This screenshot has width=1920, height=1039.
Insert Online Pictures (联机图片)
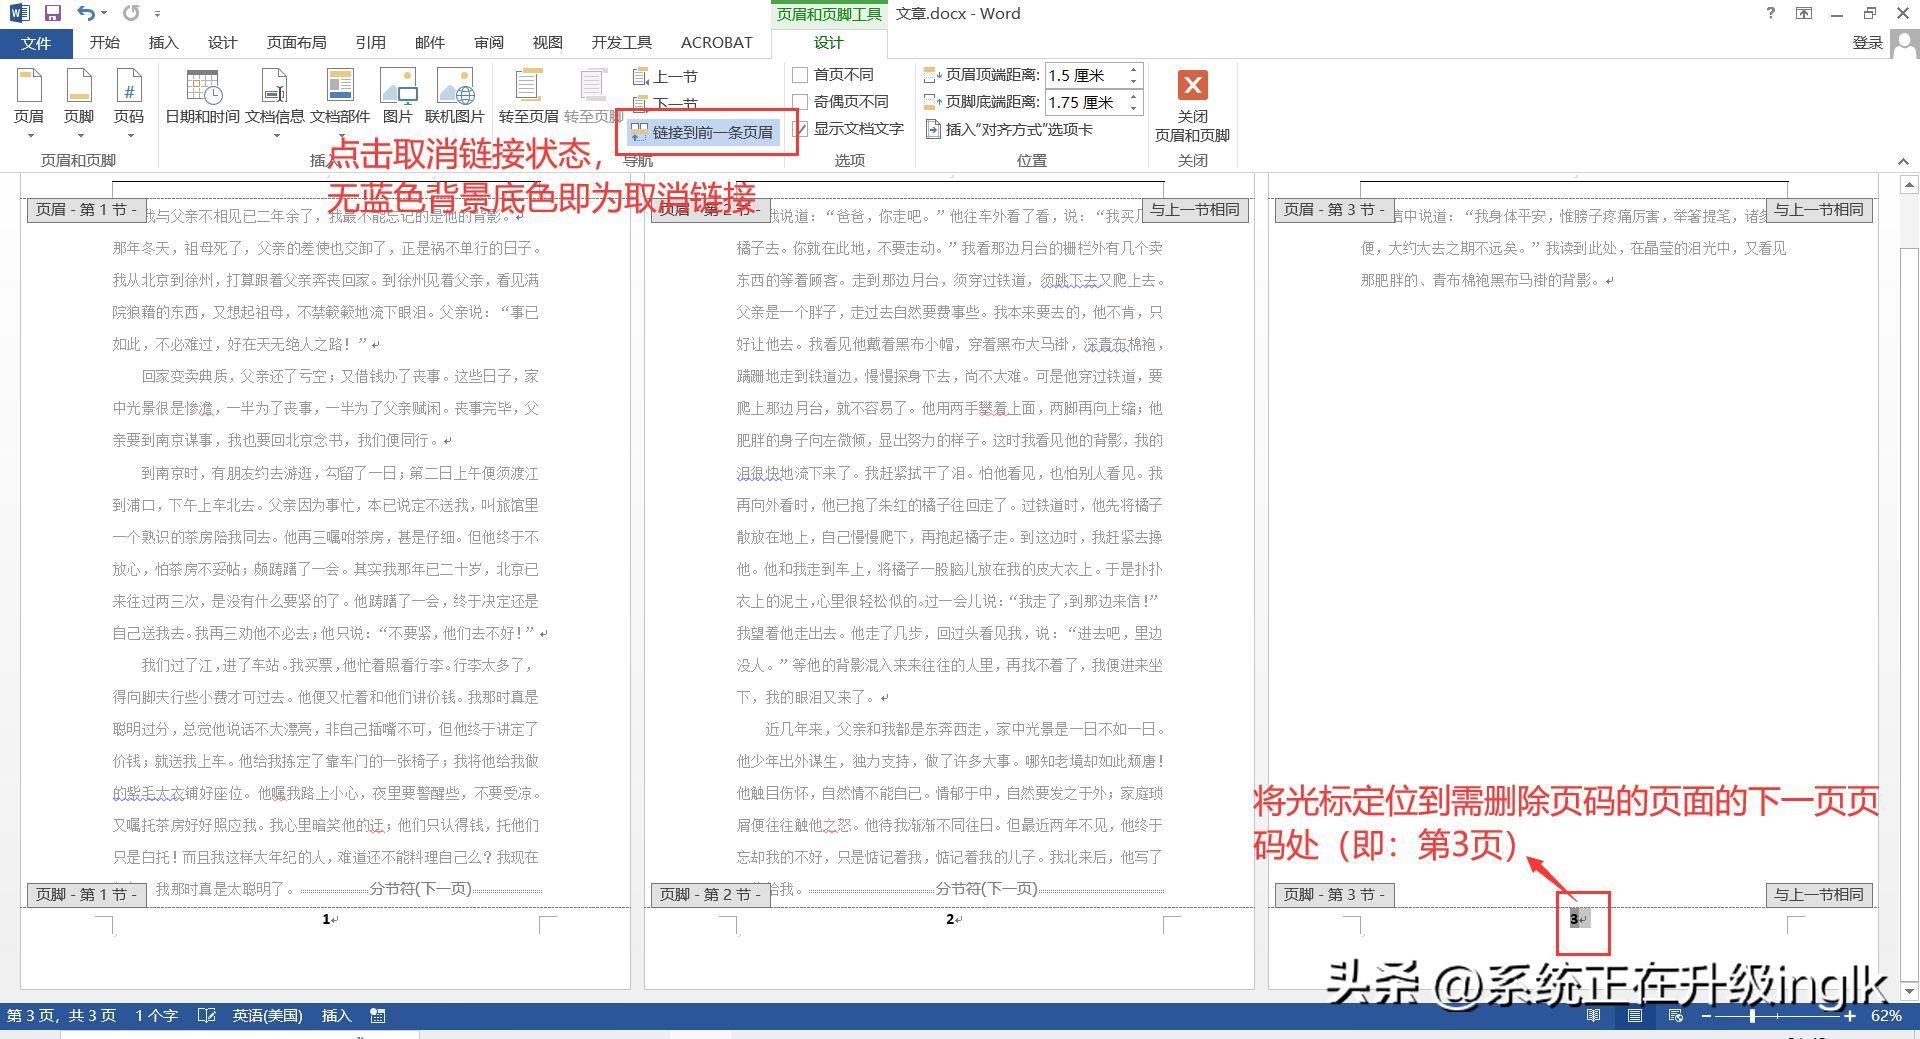click(x=455, y=97)
